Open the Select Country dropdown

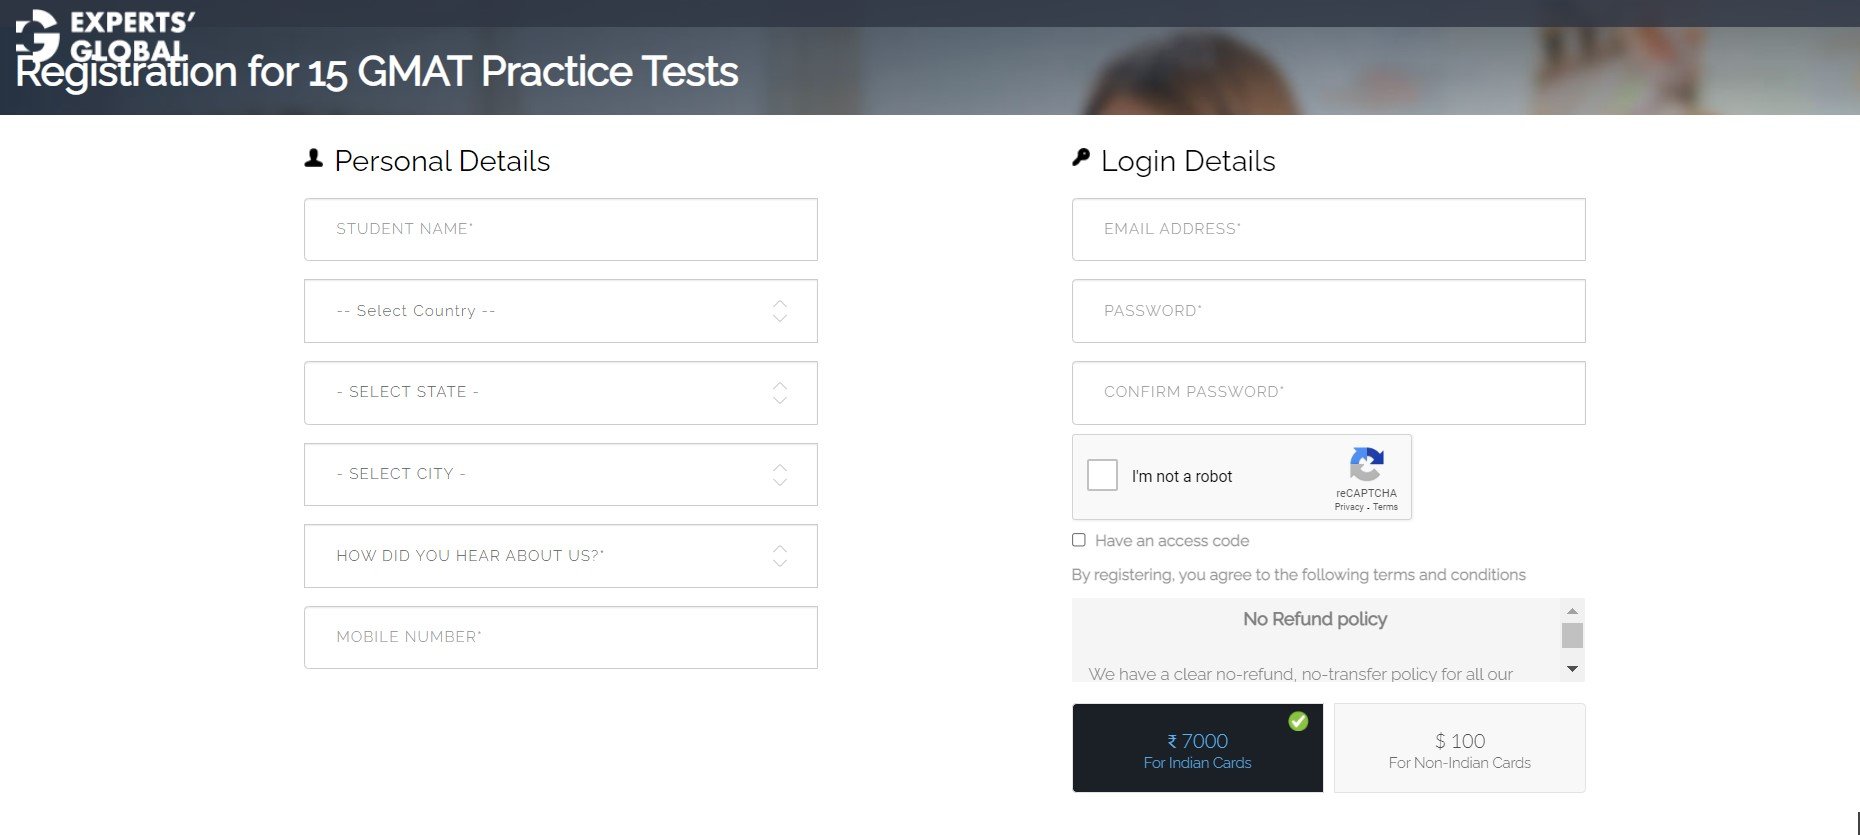560,311
